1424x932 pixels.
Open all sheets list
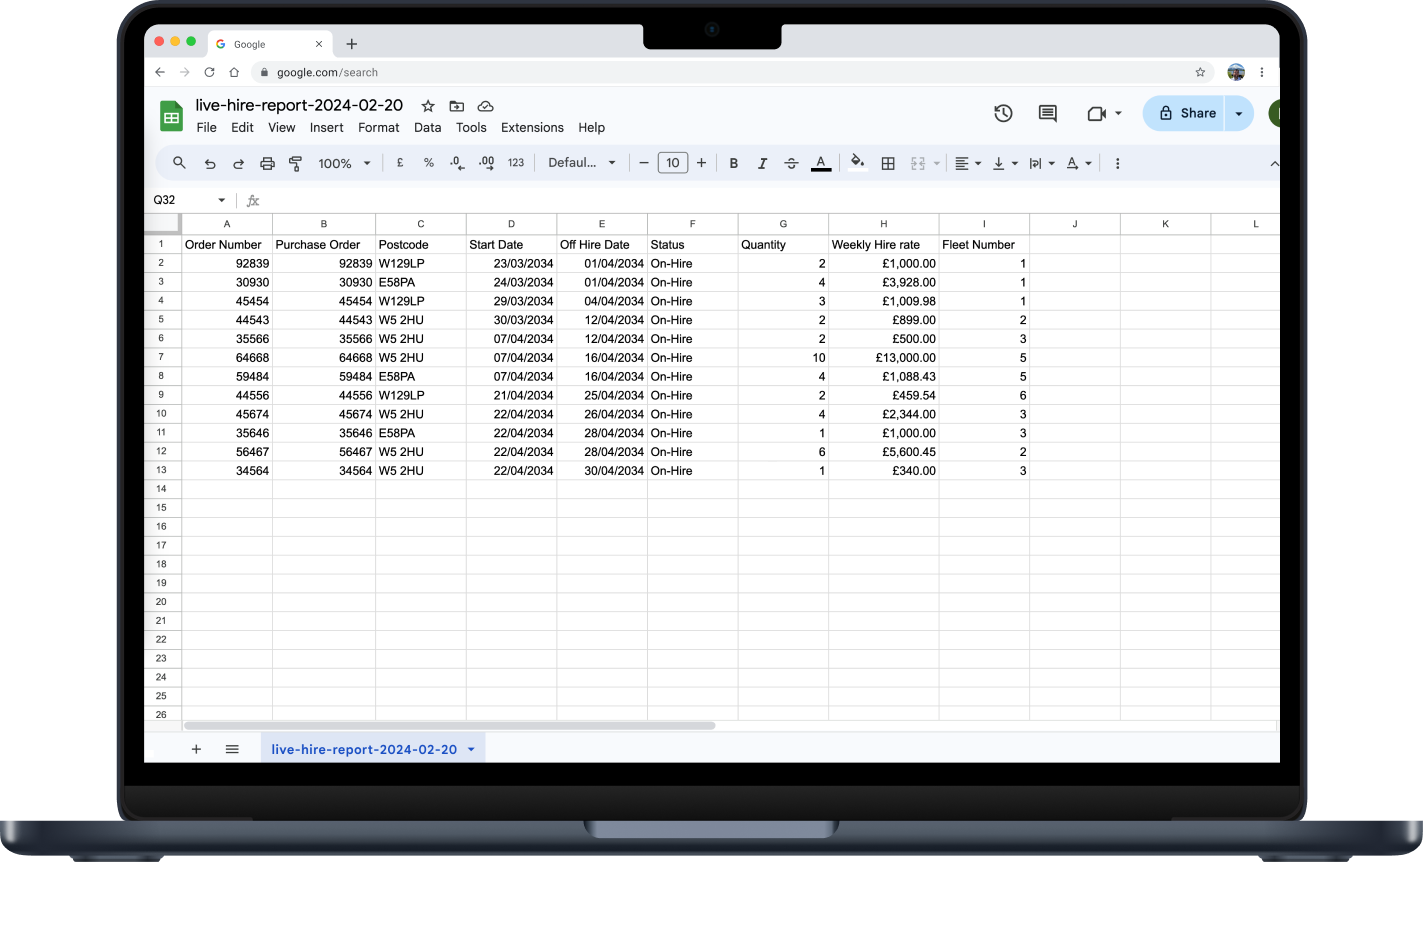point(232,749)
